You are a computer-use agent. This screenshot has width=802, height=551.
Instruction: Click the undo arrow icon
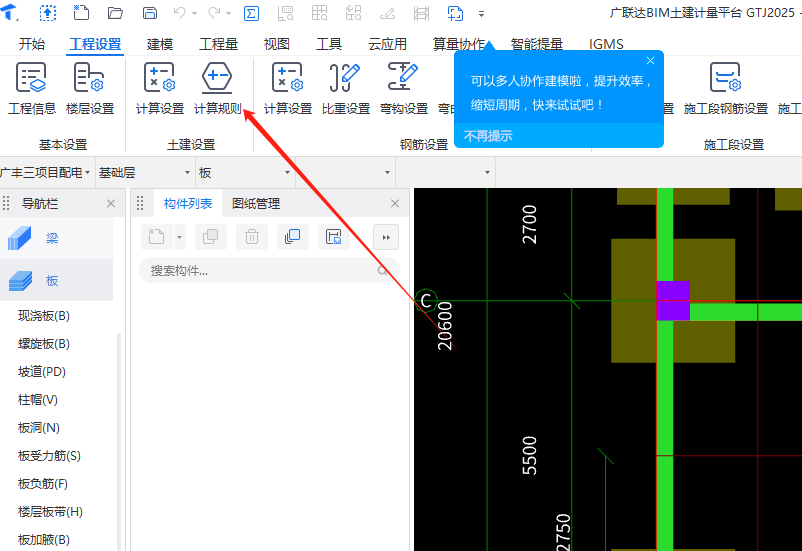(180, 13)
